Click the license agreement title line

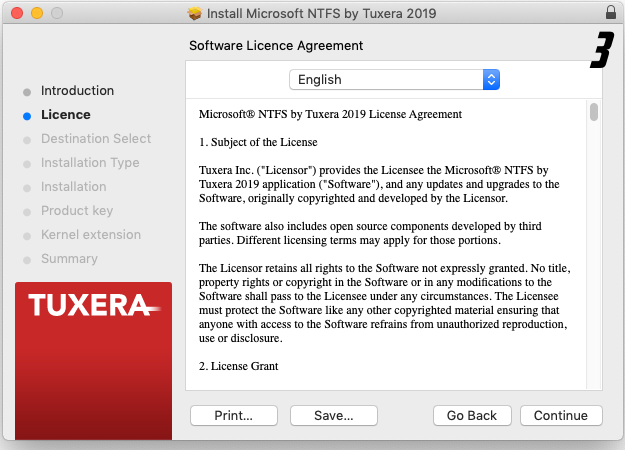[330, 114]
